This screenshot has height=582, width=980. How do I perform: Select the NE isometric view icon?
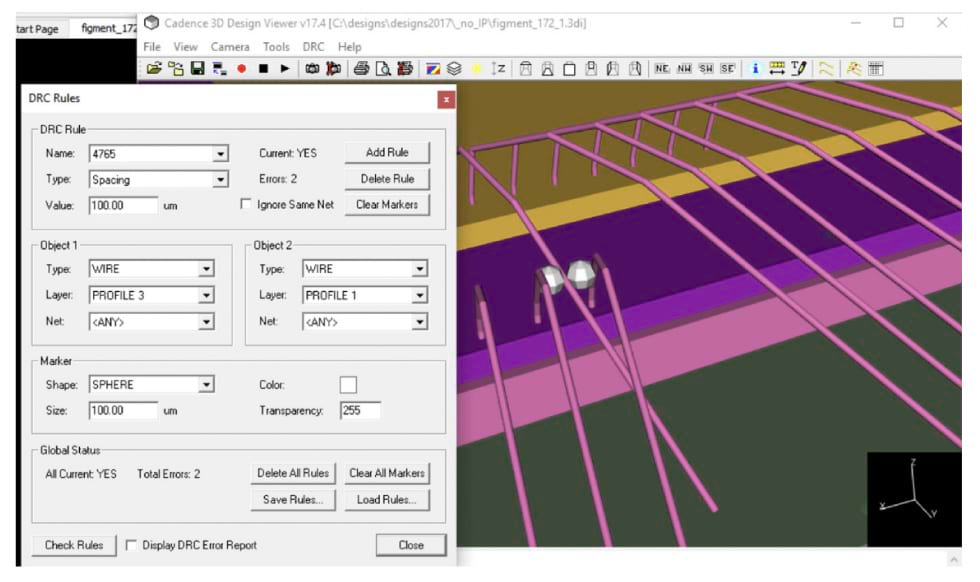[x=662, y=69]
